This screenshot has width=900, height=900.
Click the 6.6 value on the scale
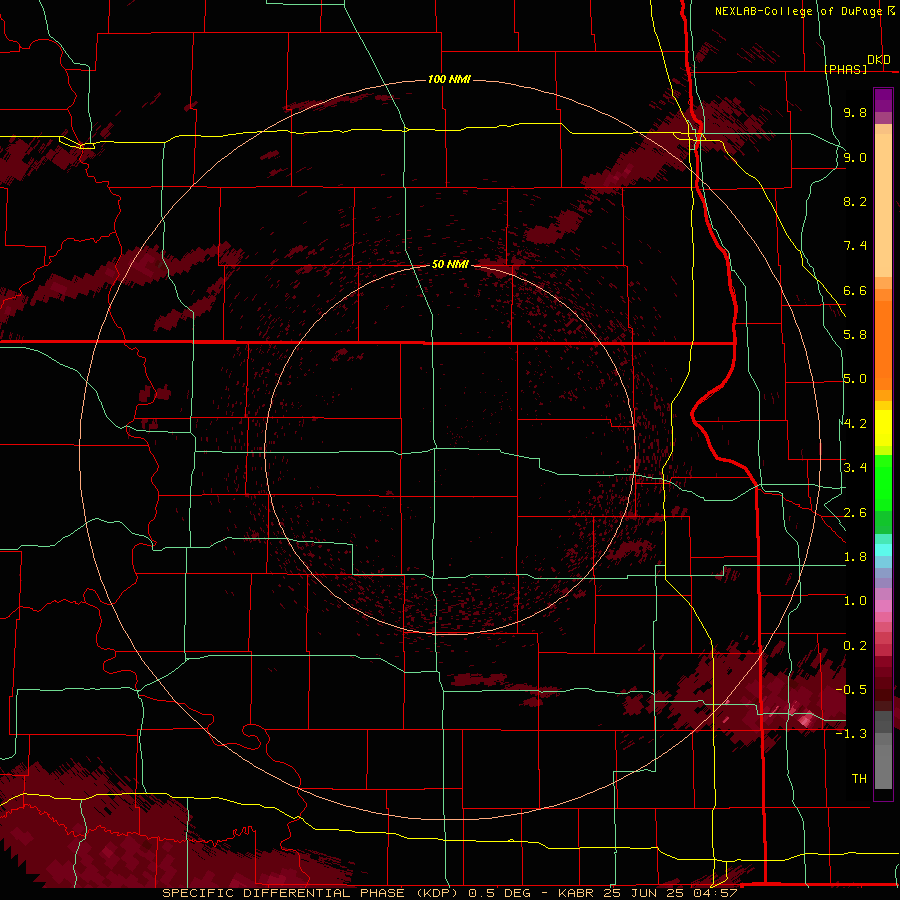pyautogui.click(x=855, y=290)
